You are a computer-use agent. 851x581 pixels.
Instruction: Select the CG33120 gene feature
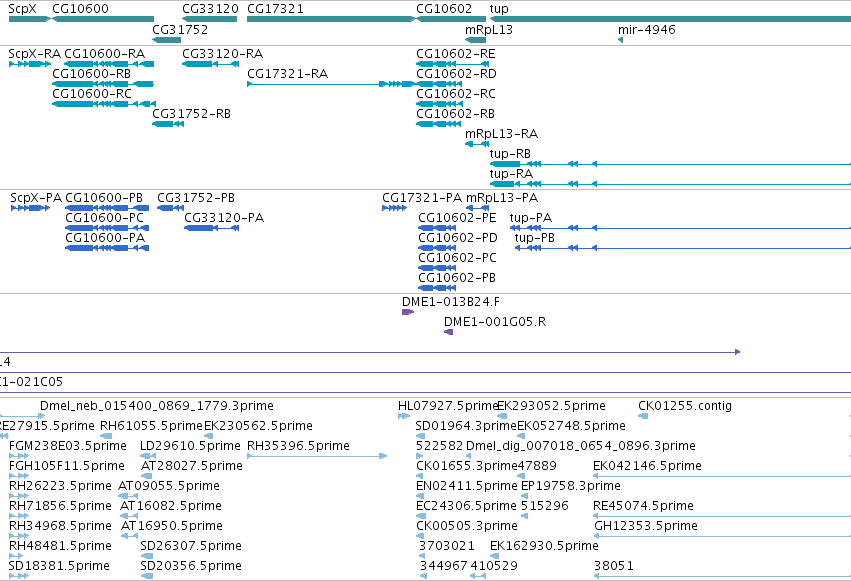[x=209, y=19]
